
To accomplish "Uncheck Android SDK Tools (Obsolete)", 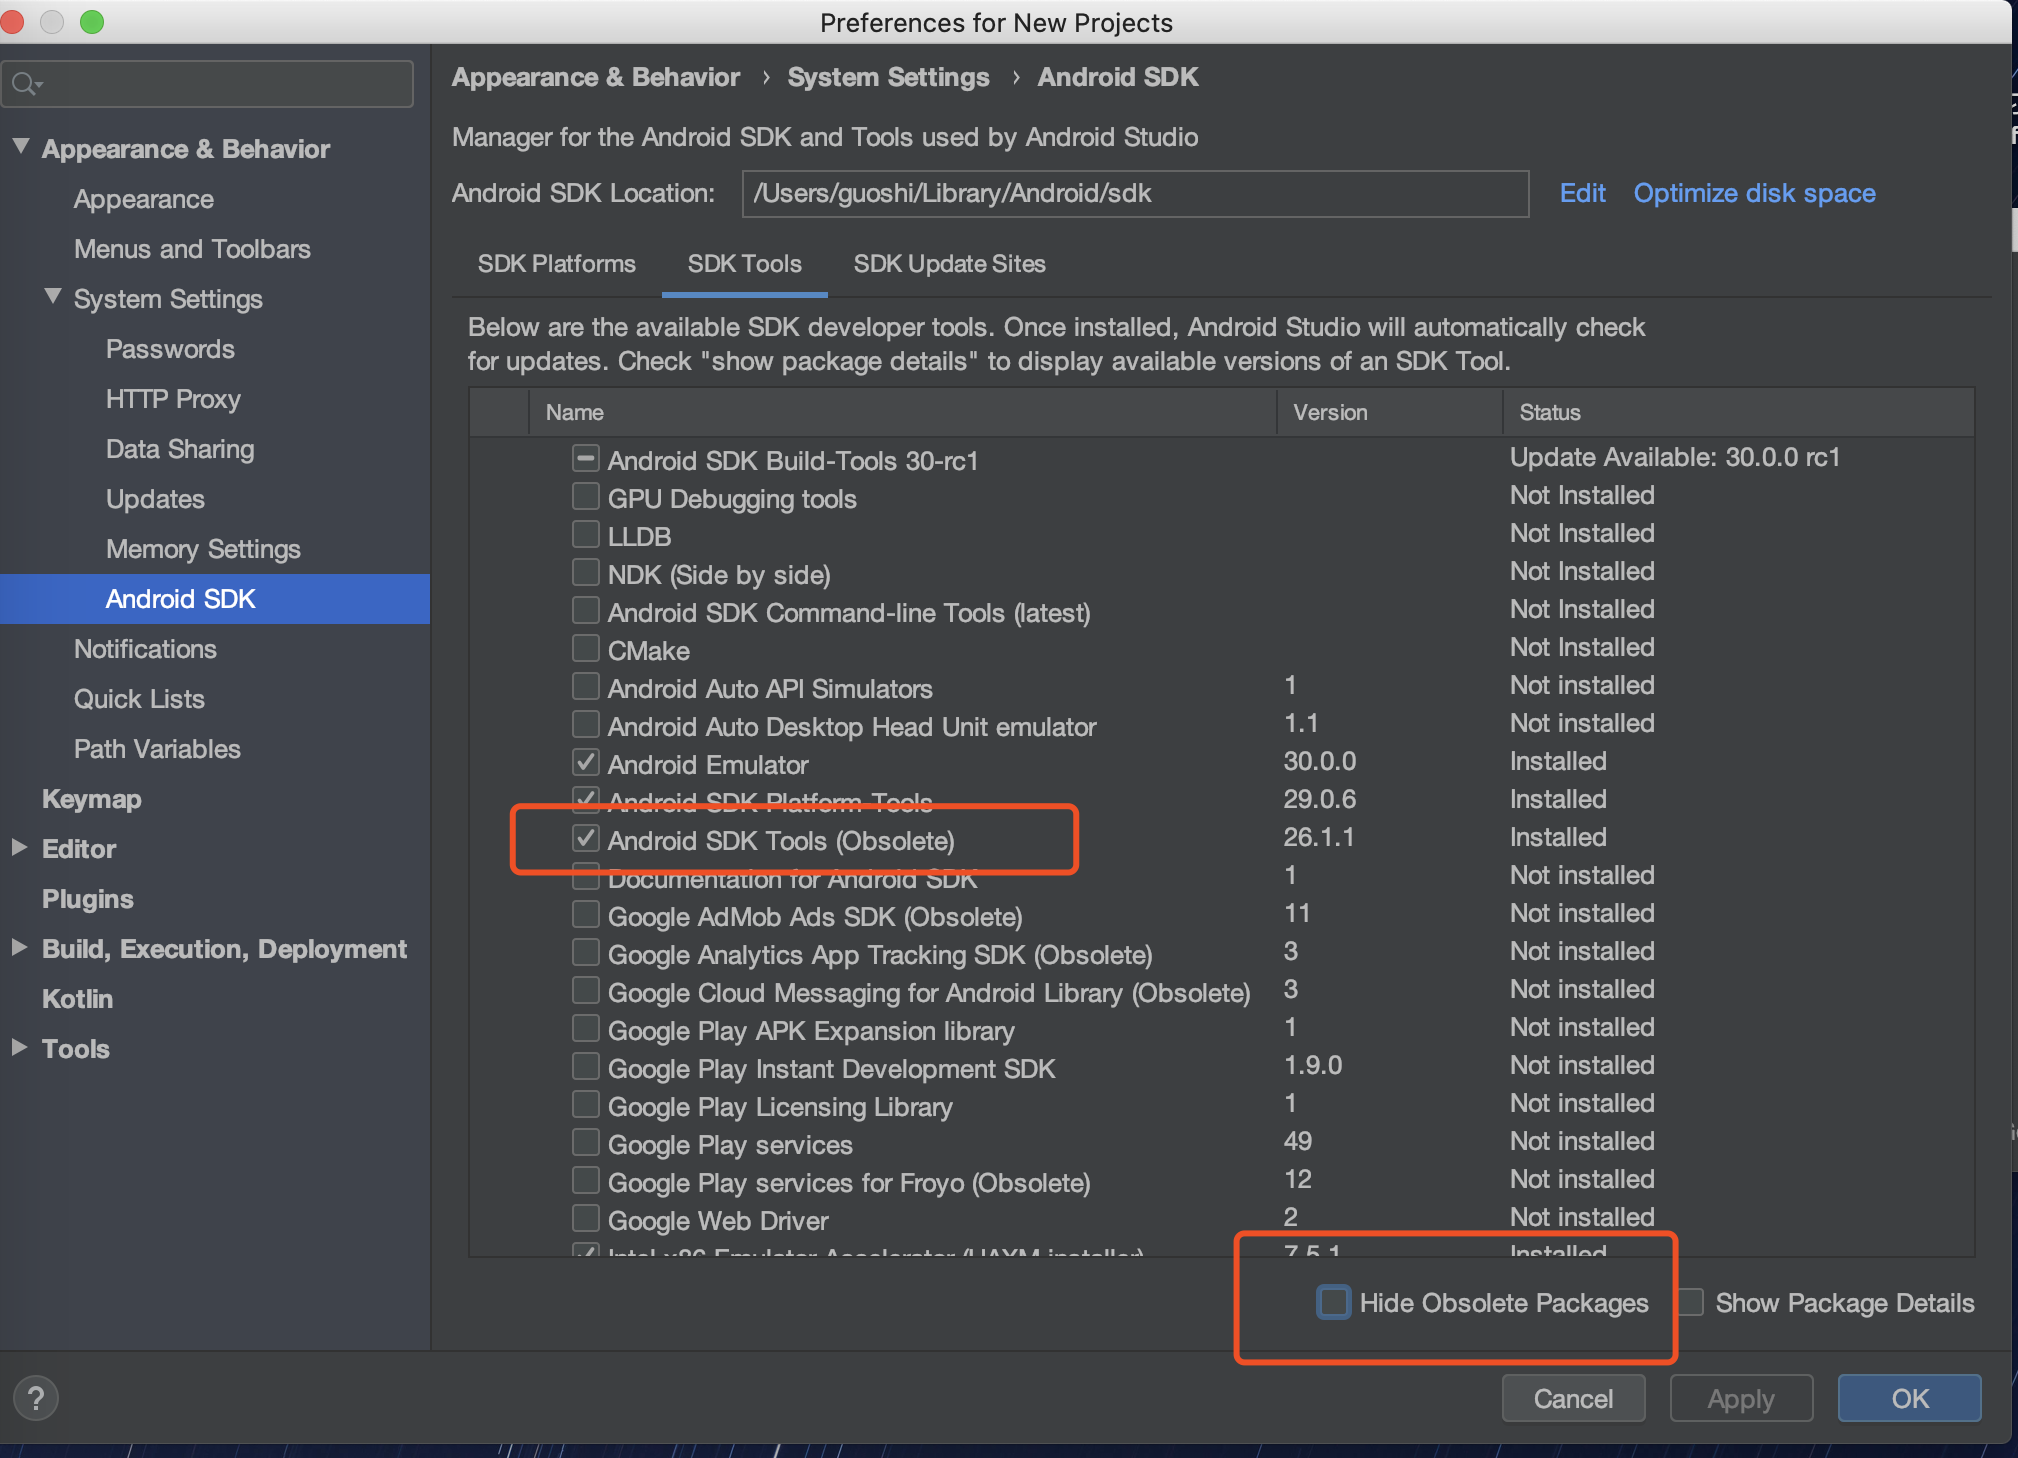I will (x=586, y=839).
